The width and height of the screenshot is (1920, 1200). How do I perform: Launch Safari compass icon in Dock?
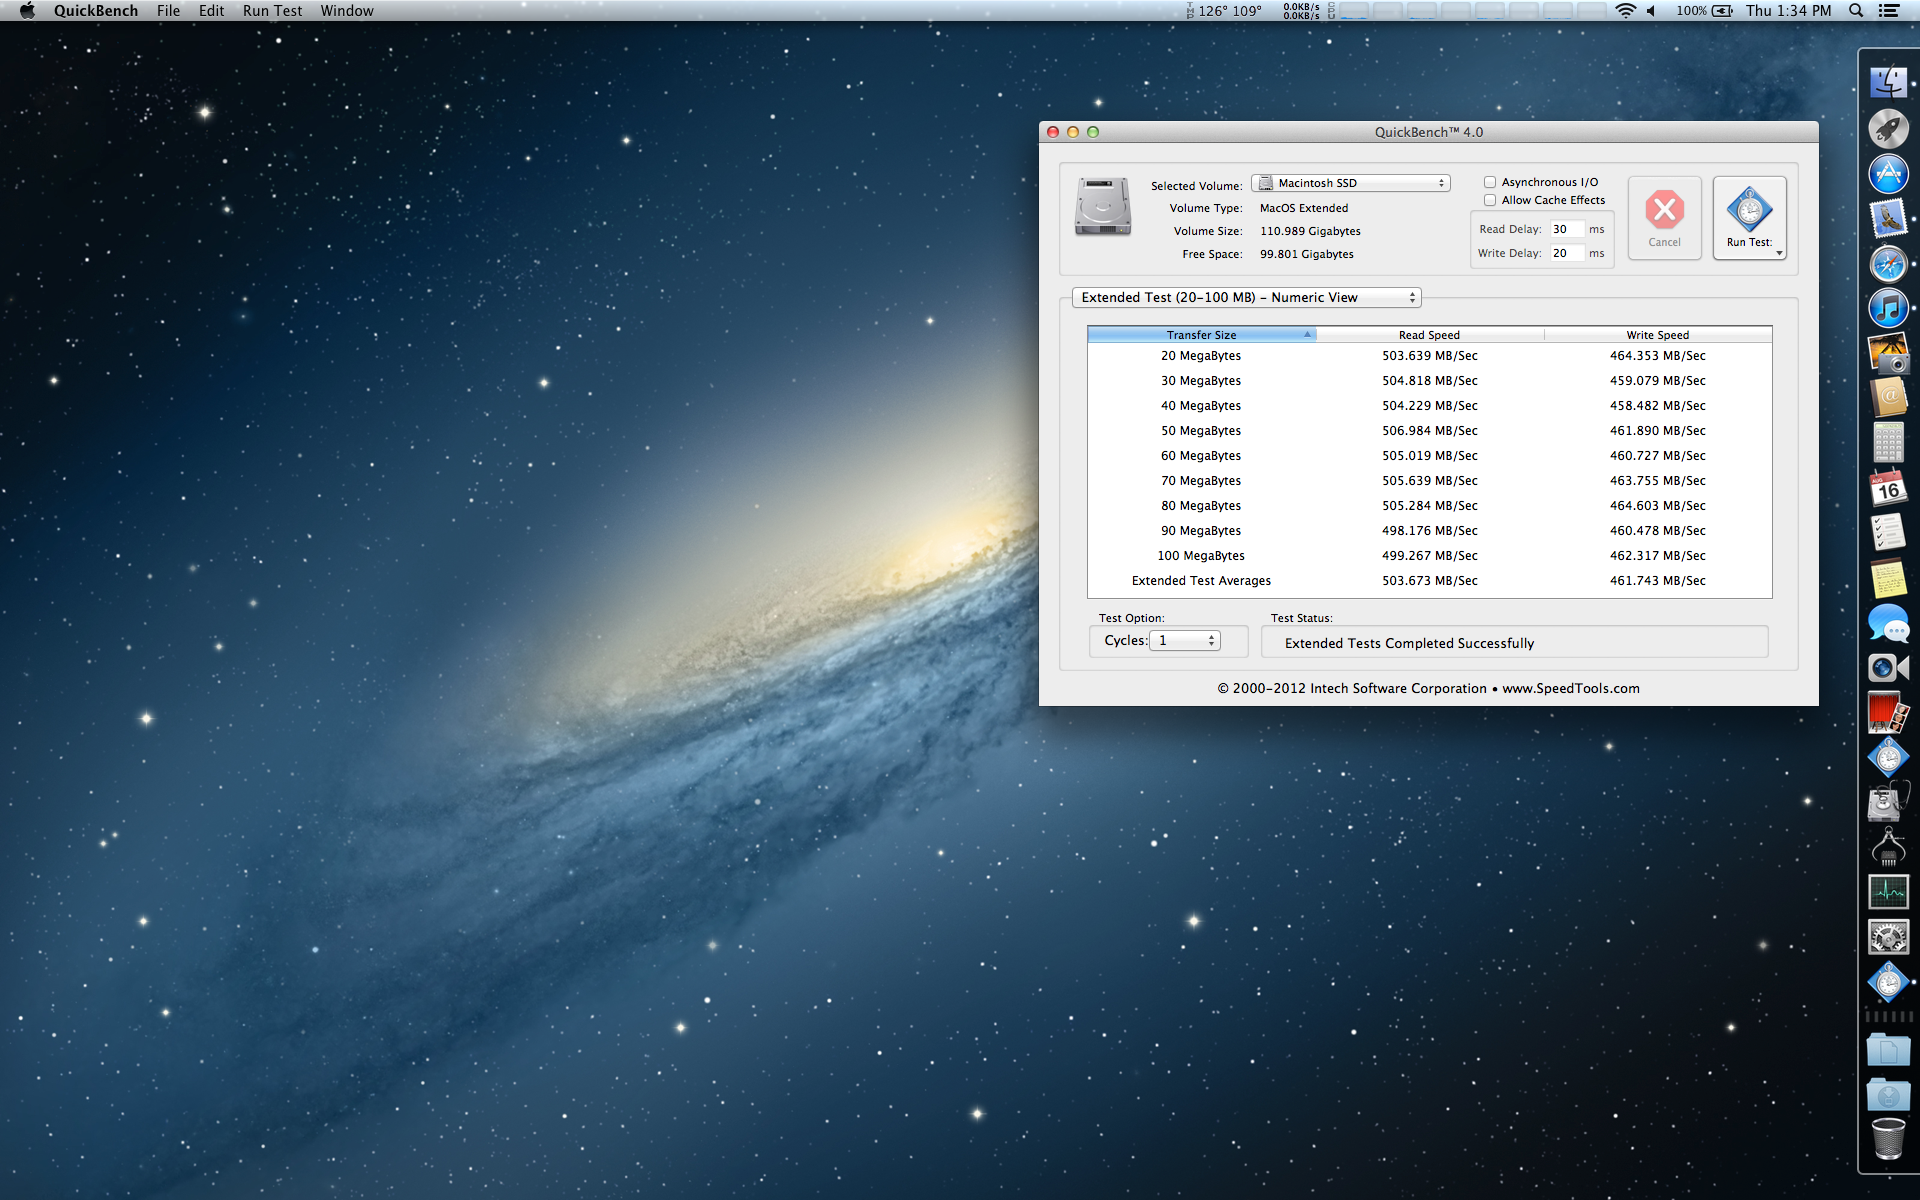[1888, 264]
